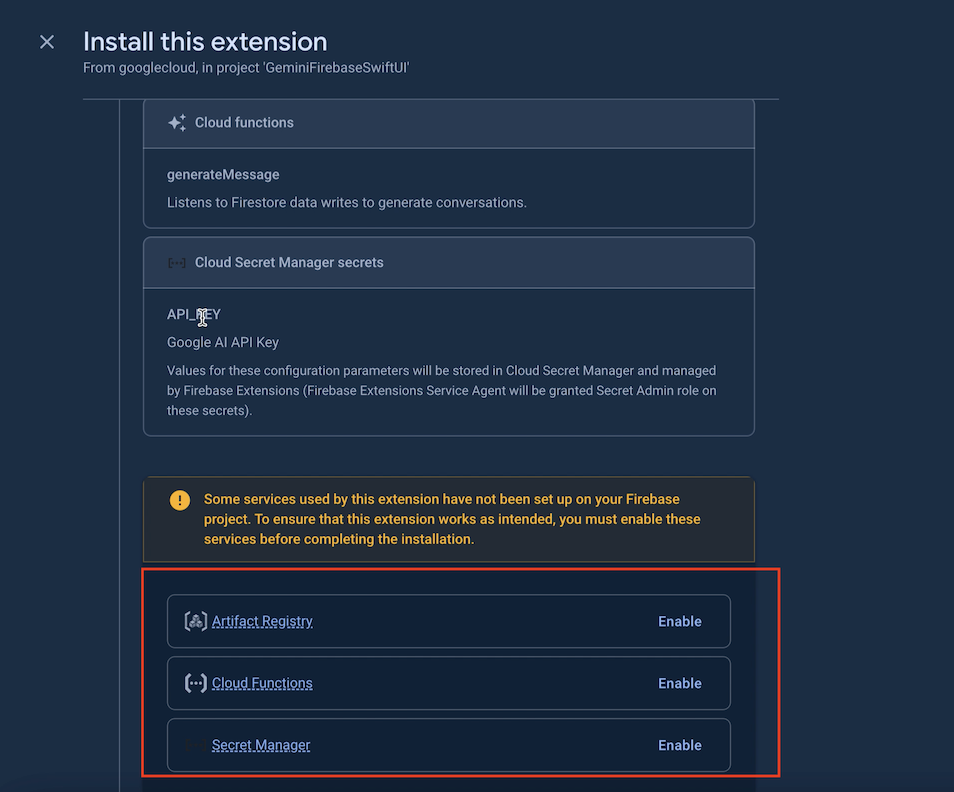Open the Secret Manager link
This screenshot has width=954, height=792.
[x=261, y=745]
